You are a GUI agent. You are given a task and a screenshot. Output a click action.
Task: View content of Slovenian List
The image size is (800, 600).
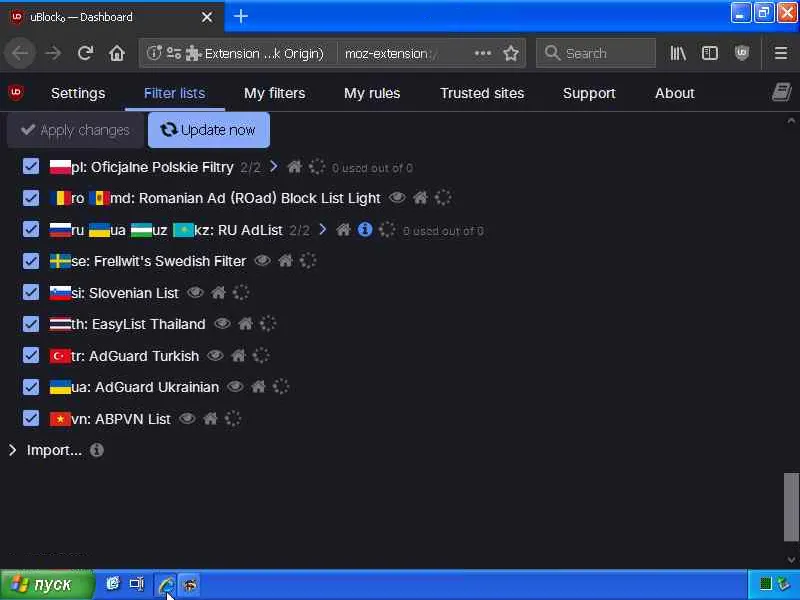click(x=195, y=292)
